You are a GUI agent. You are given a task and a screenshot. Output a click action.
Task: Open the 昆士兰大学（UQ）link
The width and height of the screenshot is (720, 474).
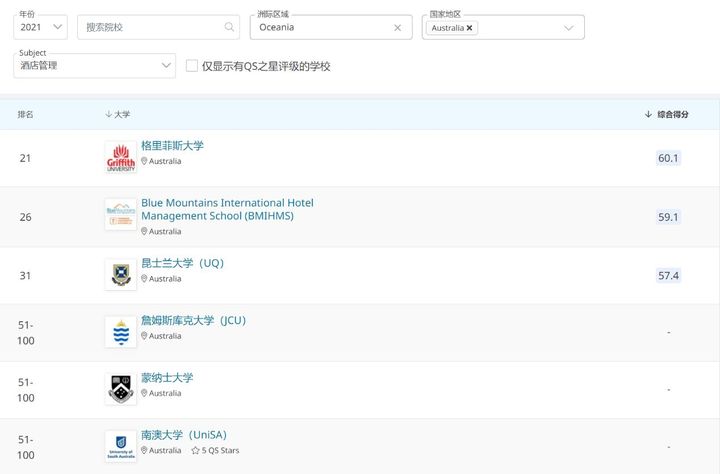(182, 263)
